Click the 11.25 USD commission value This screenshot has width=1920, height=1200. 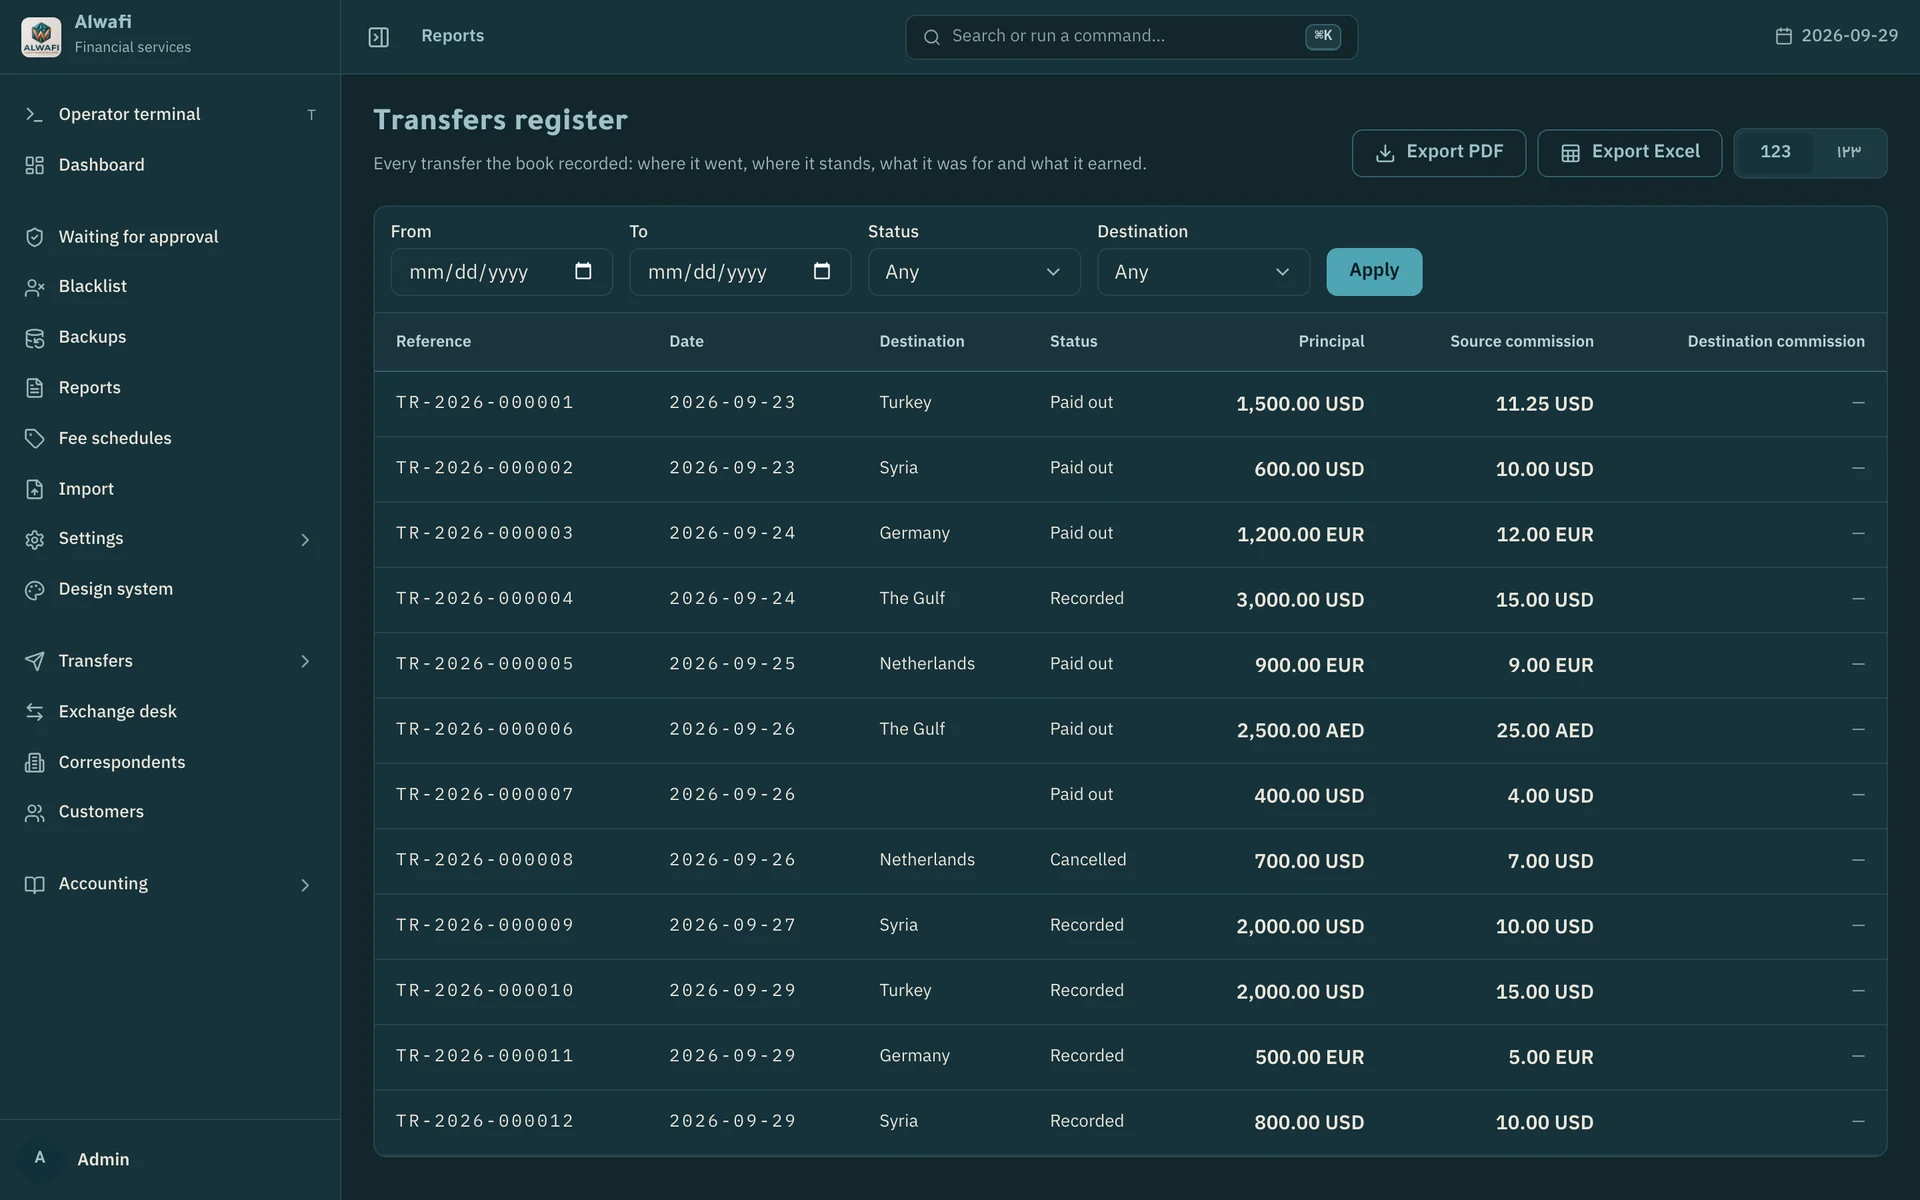1544,404
